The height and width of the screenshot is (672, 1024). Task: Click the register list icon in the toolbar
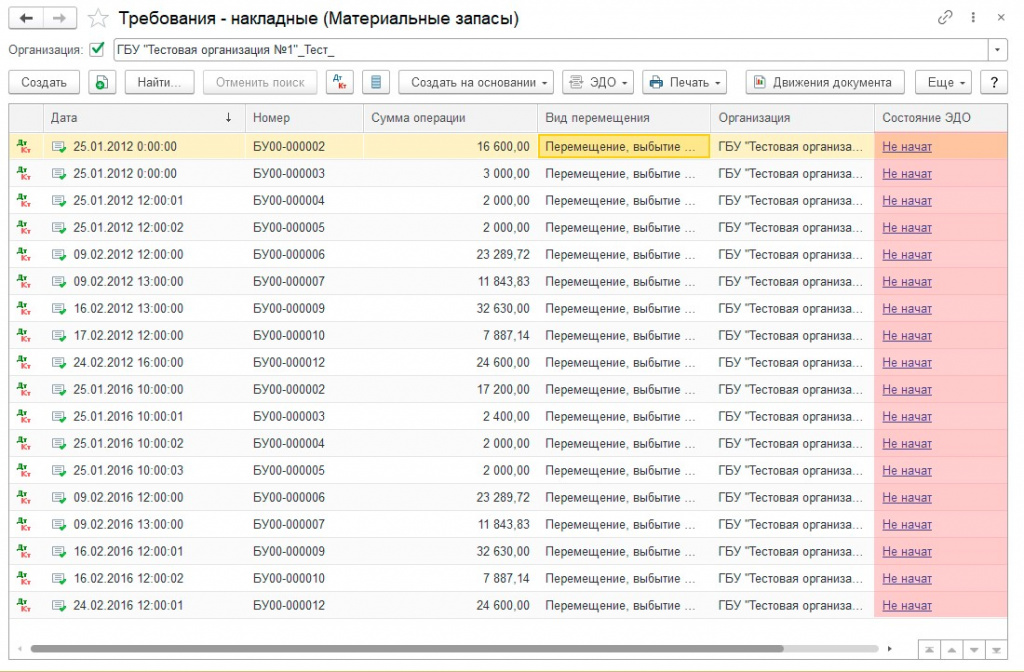click(375, 82)
